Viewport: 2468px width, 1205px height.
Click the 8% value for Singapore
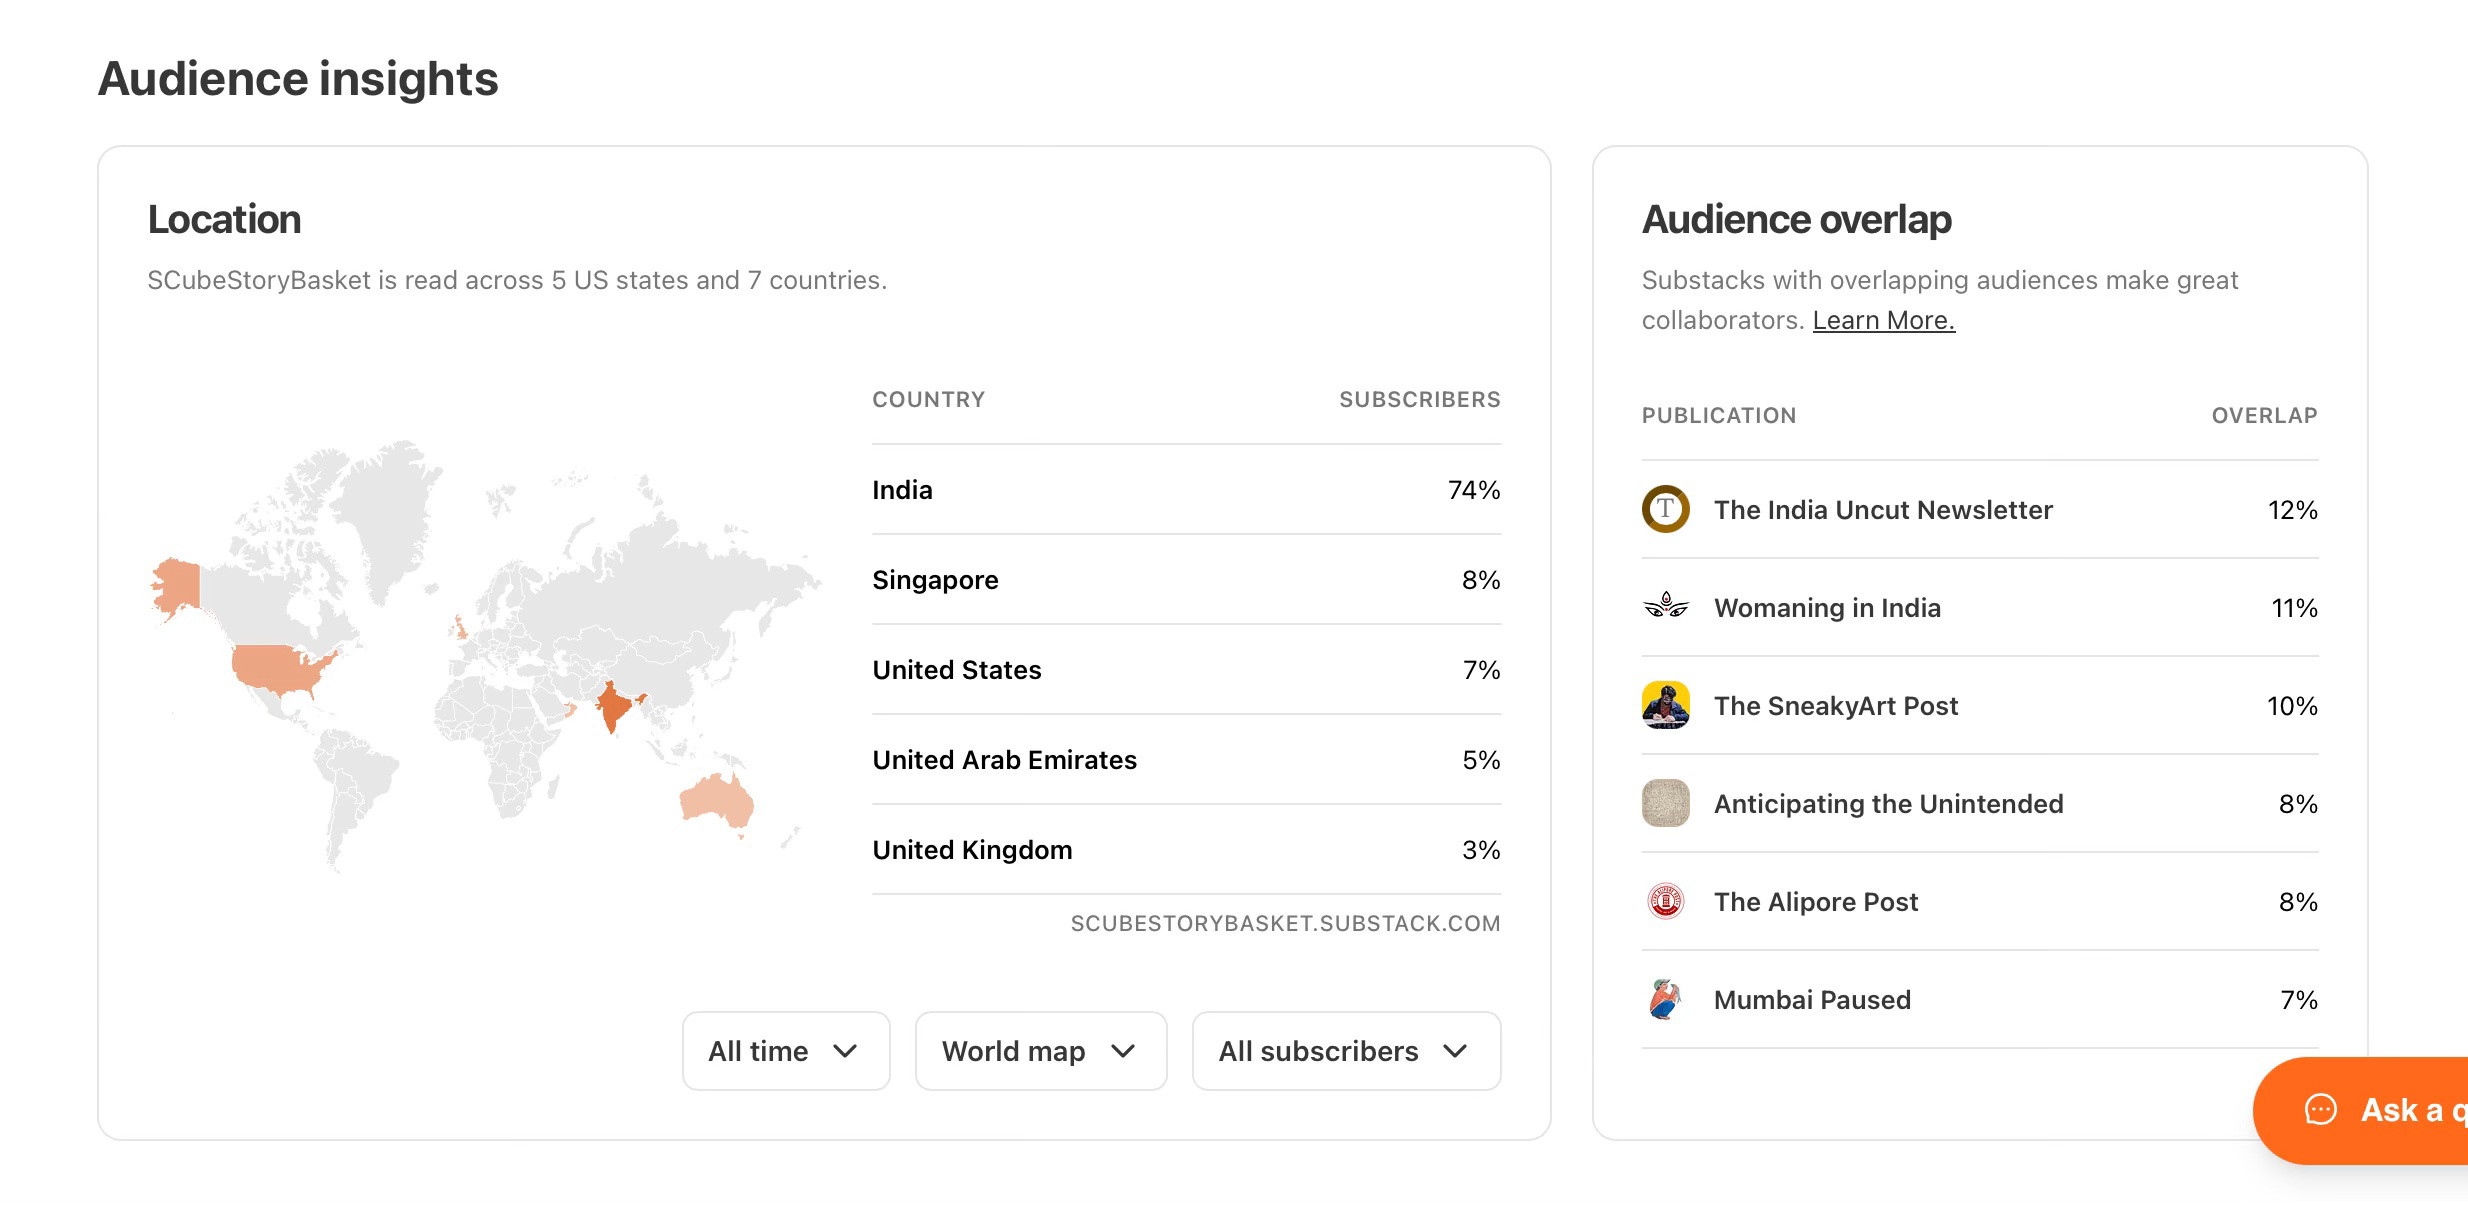tap(1481, 580)
